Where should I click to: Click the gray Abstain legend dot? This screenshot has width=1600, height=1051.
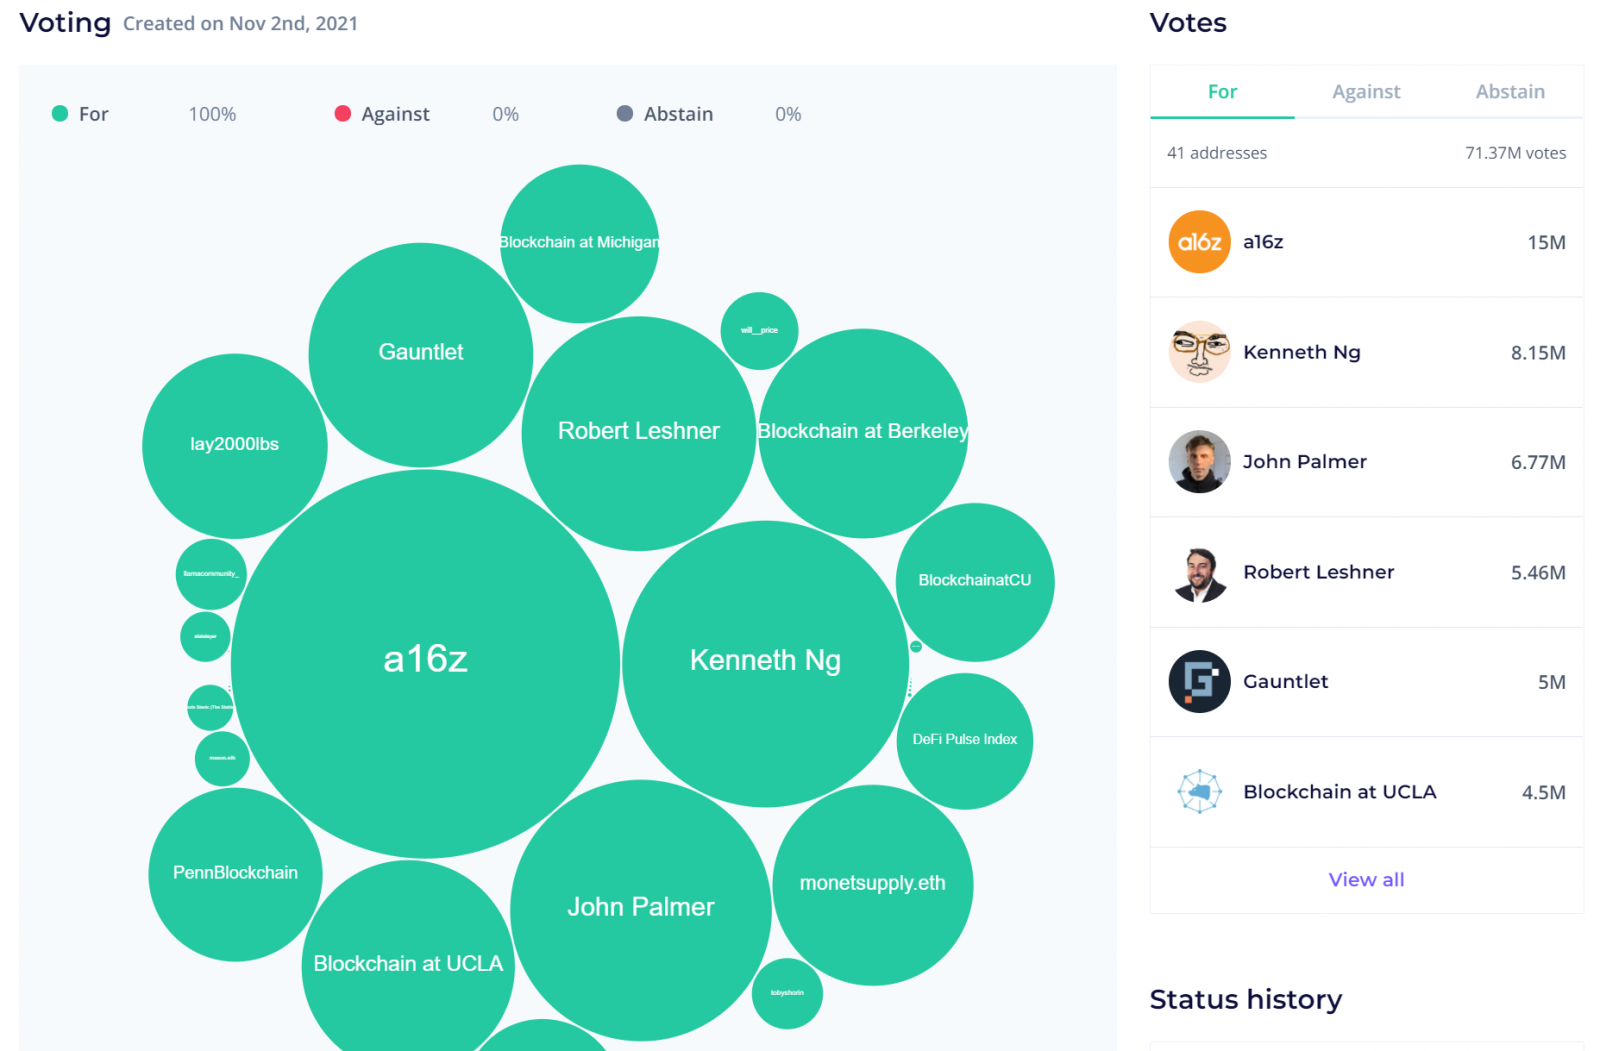coord(625,114)
